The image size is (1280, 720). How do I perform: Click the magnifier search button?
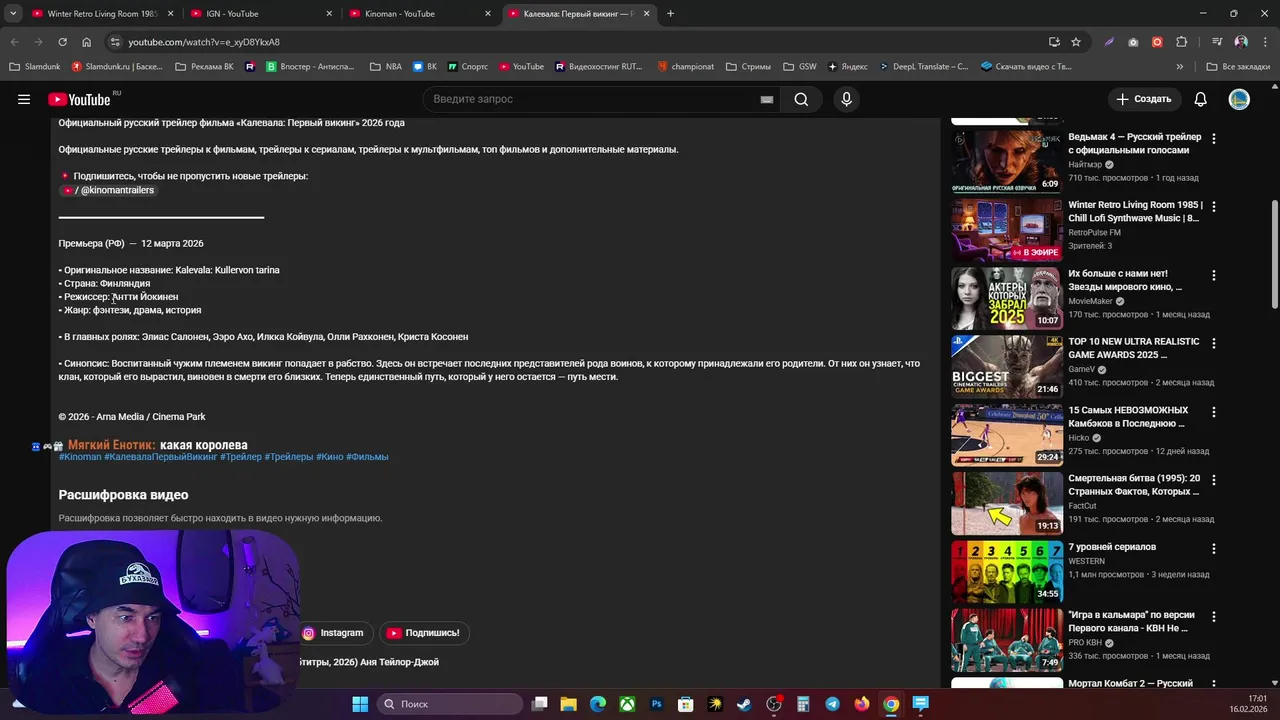[x=801, y=99]
